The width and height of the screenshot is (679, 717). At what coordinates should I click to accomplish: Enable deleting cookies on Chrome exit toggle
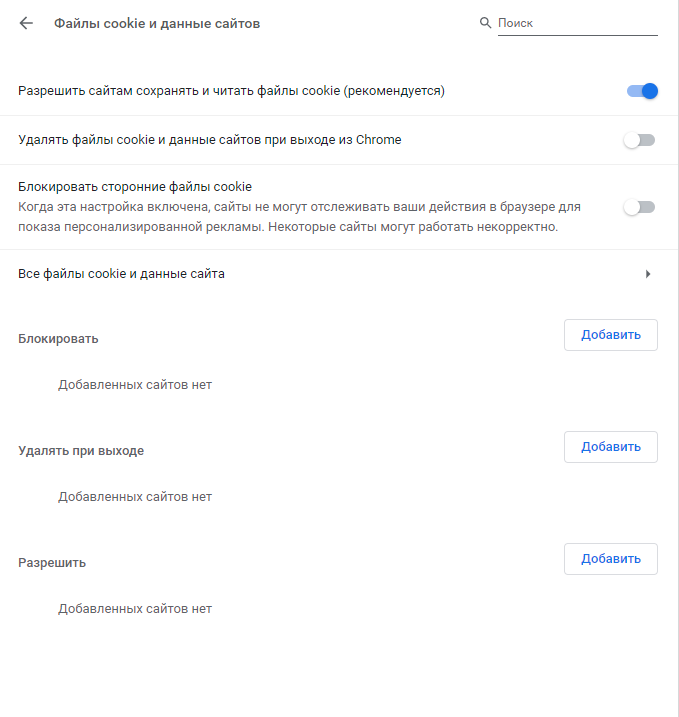click(x=639, y=140)
